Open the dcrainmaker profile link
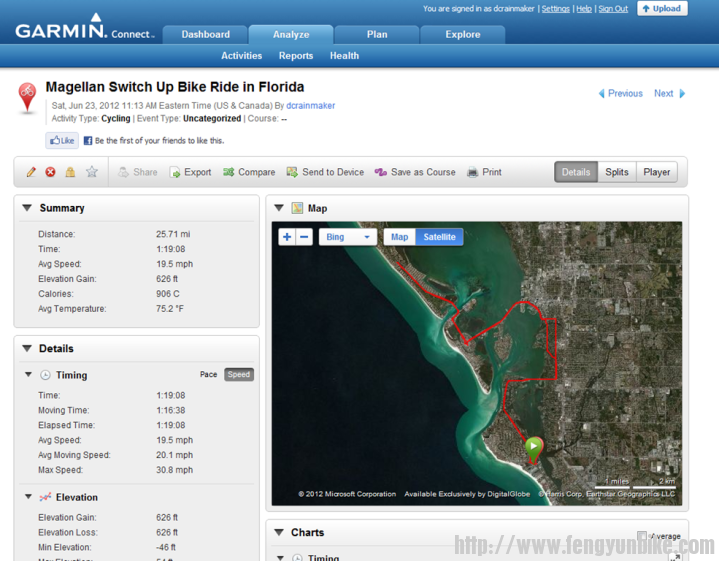 coord(310,105)
